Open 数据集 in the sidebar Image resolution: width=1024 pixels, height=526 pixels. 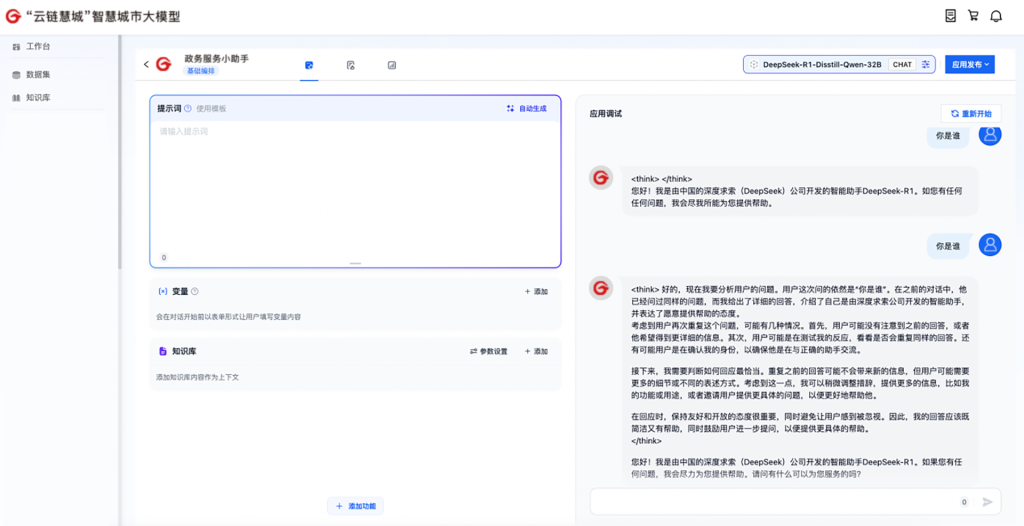pos(38,74)
